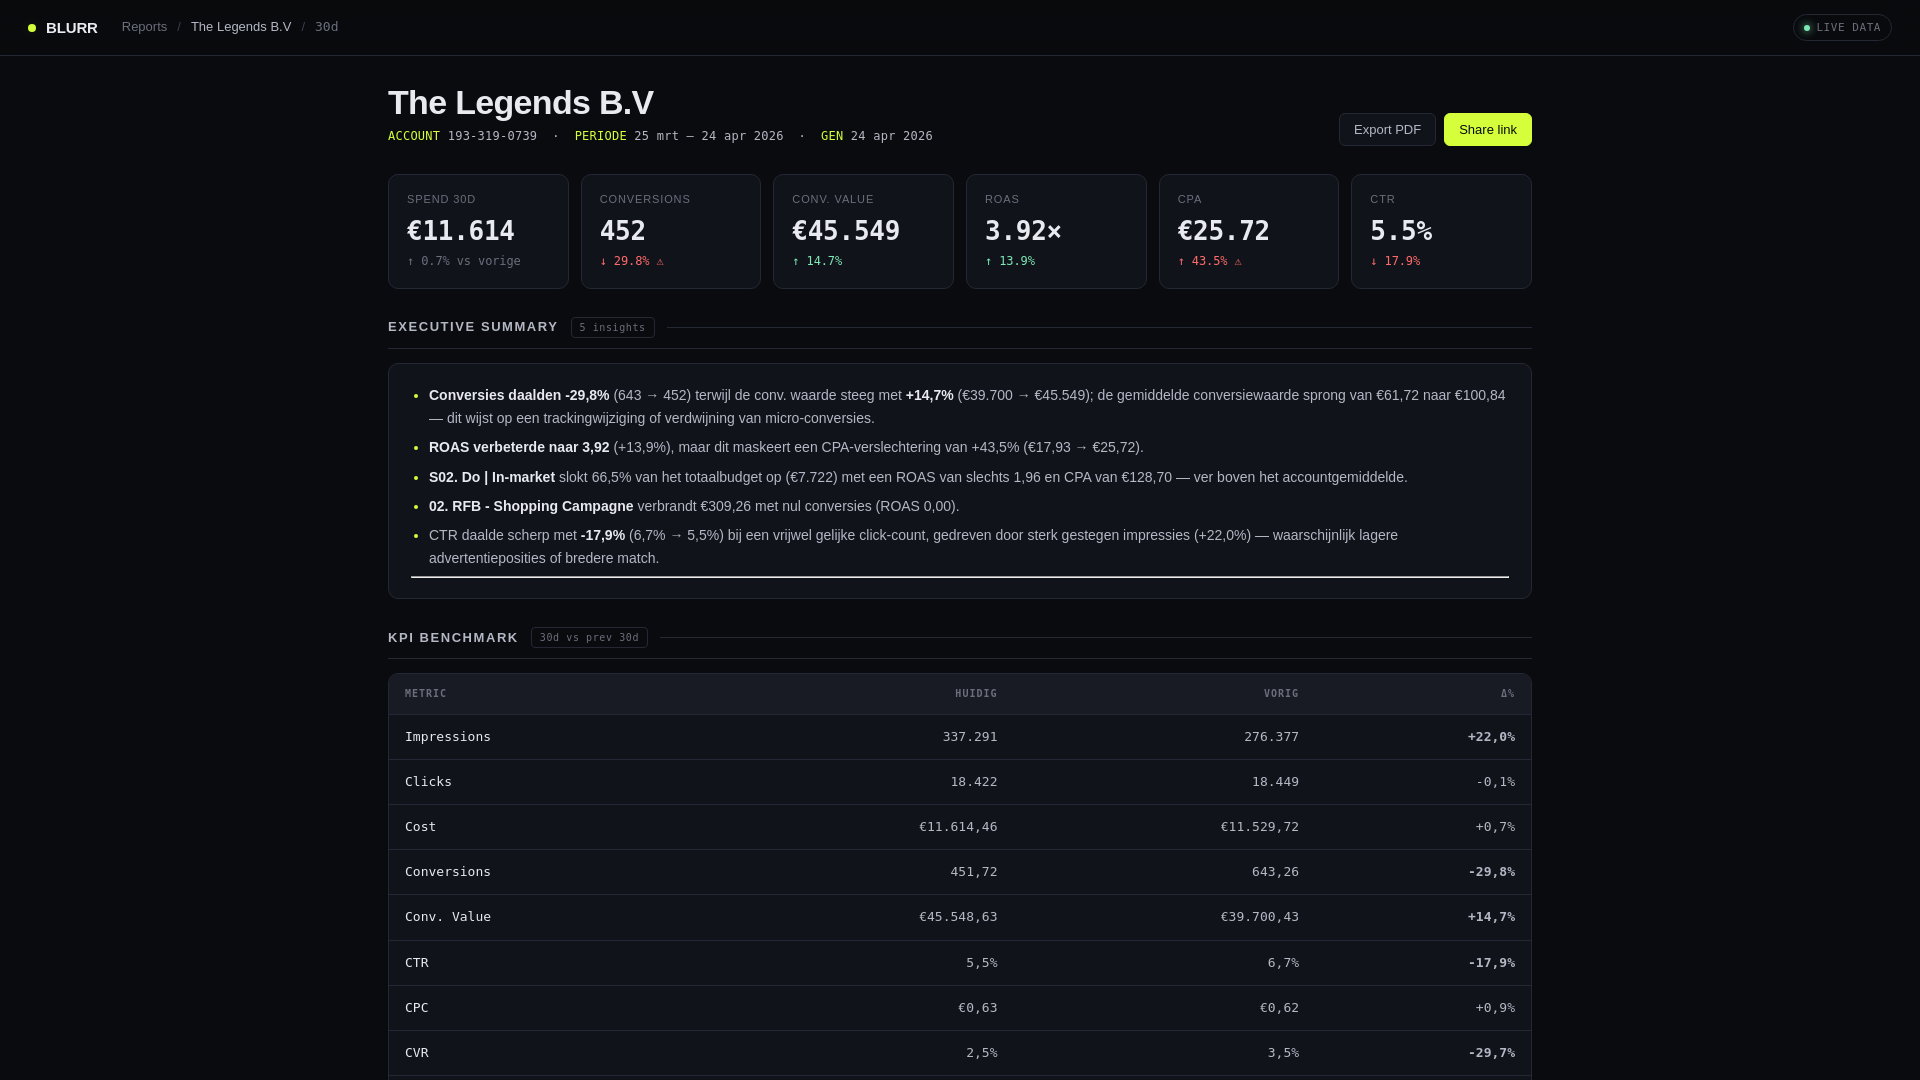This screenshot has height=1080, width=1920.
Task: Click the Impressions current value 337.291
Action: (x=970, y=737)
